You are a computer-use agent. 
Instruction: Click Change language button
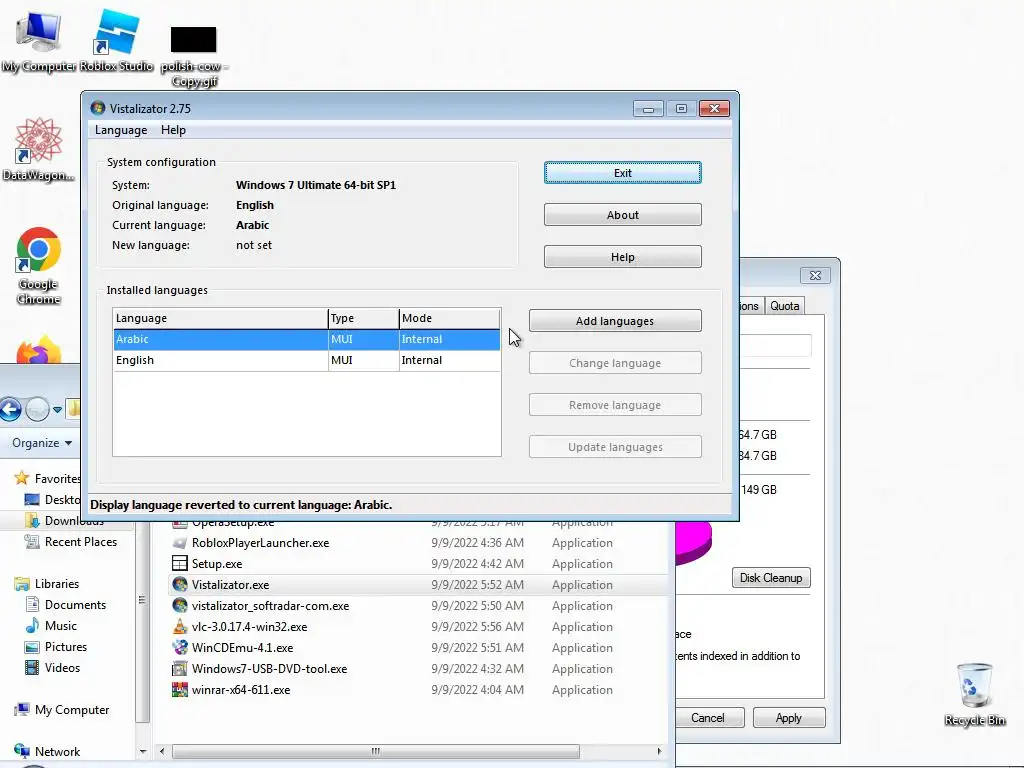(615, 362)
